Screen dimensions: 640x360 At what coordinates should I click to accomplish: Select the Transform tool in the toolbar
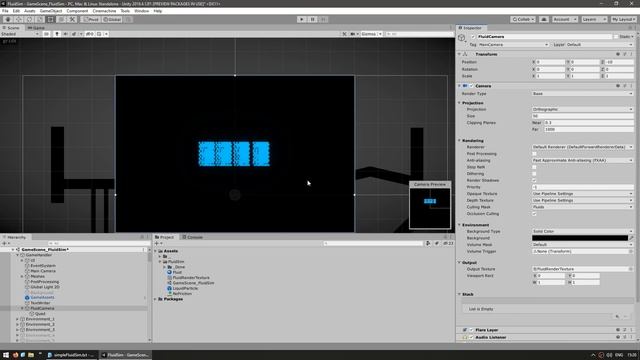pos(61,19)
